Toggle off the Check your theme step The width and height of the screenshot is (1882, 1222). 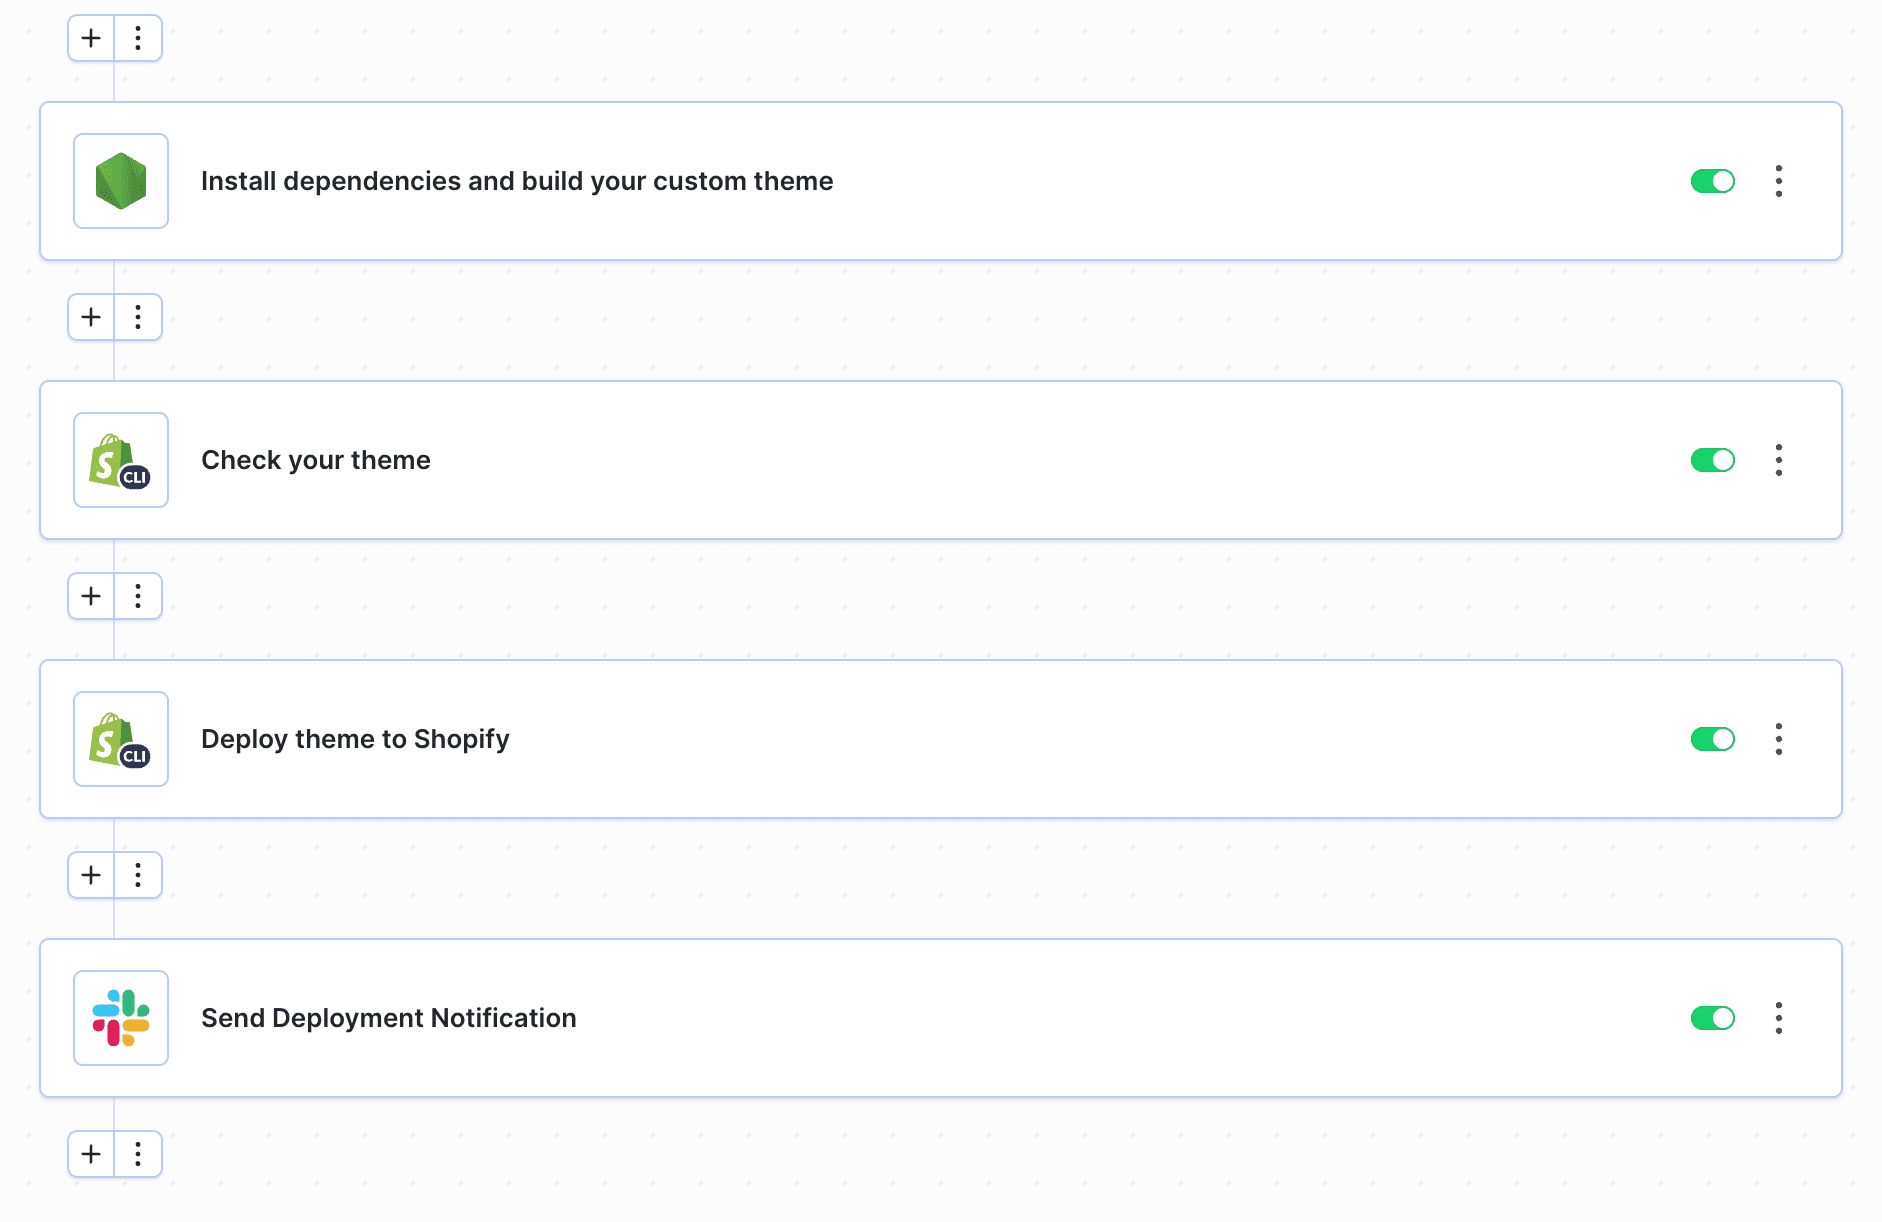[1712, 460]
